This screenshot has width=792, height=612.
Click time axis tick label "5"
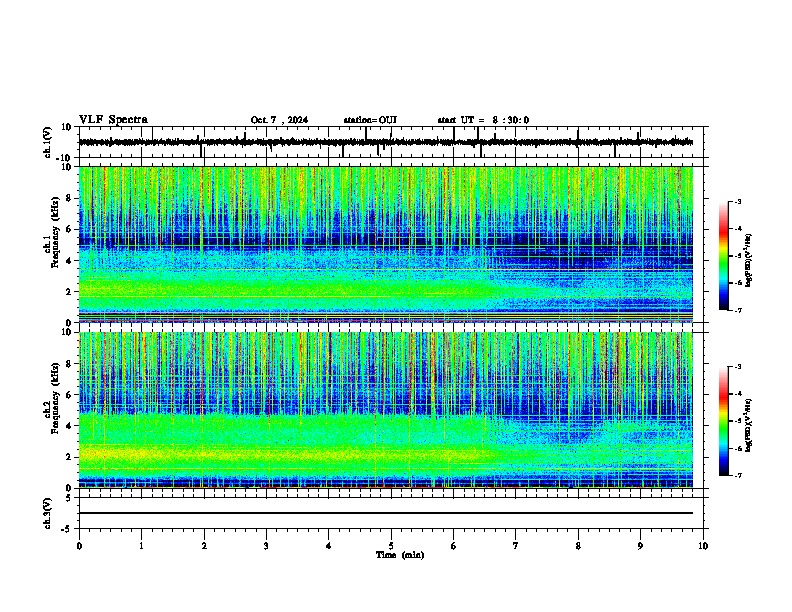click(x=391, y=546)
